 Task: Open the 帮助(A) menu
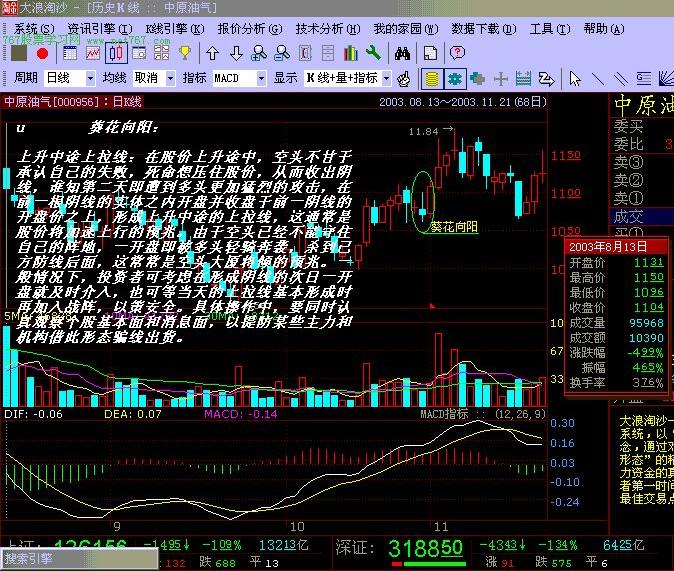coord(604,29)
